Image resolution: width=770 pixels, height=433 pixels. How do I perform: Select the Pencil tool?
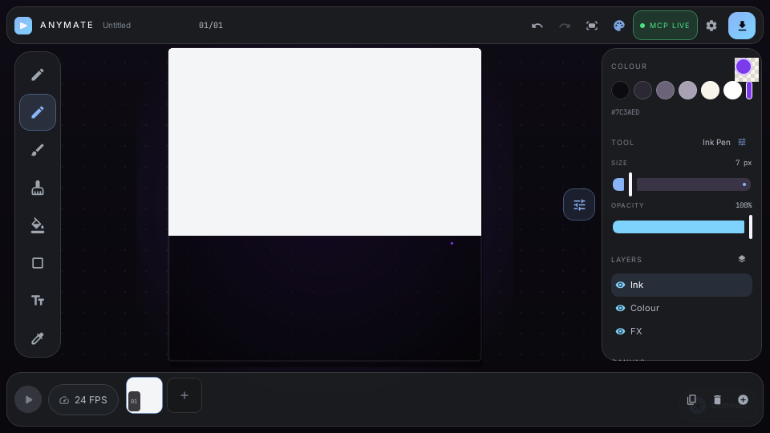click(x=37, y=75)
